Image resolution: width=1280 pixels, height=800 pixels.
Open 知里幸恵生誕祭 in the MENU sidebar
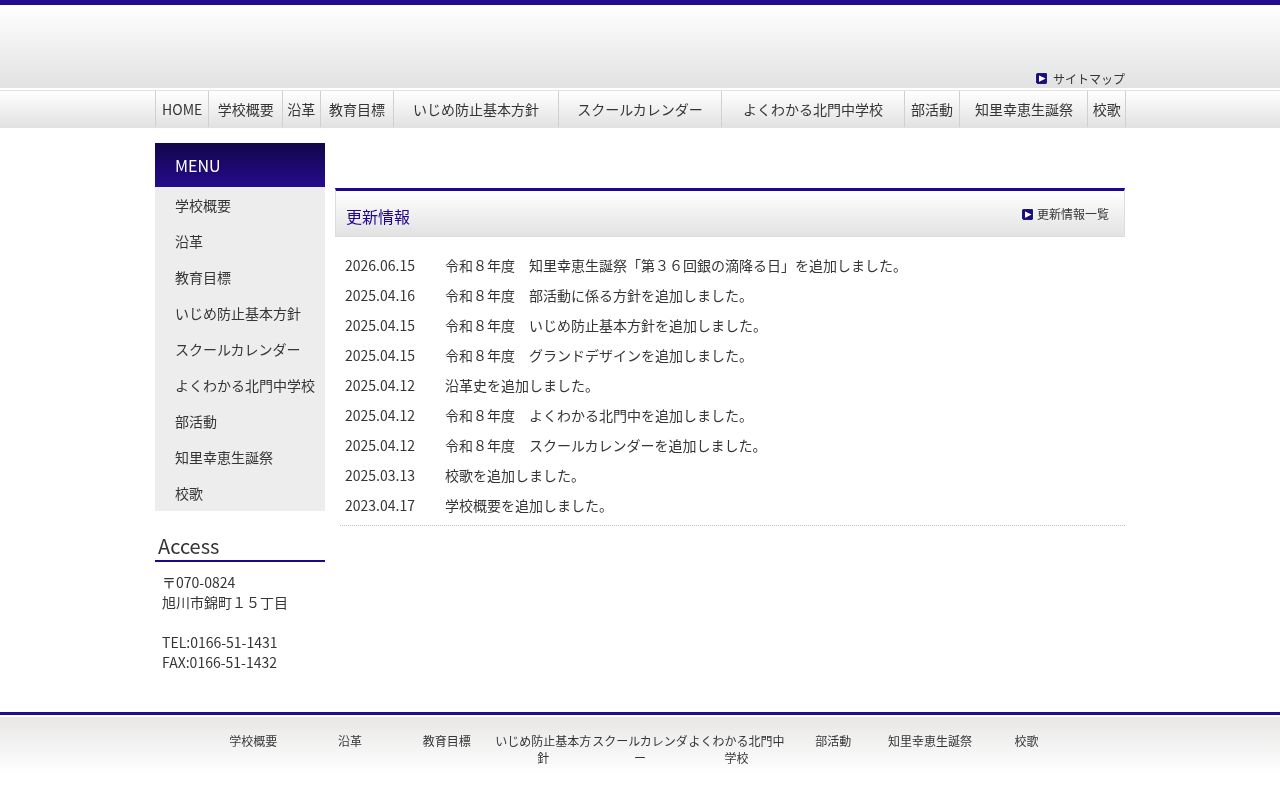(240, 458)
